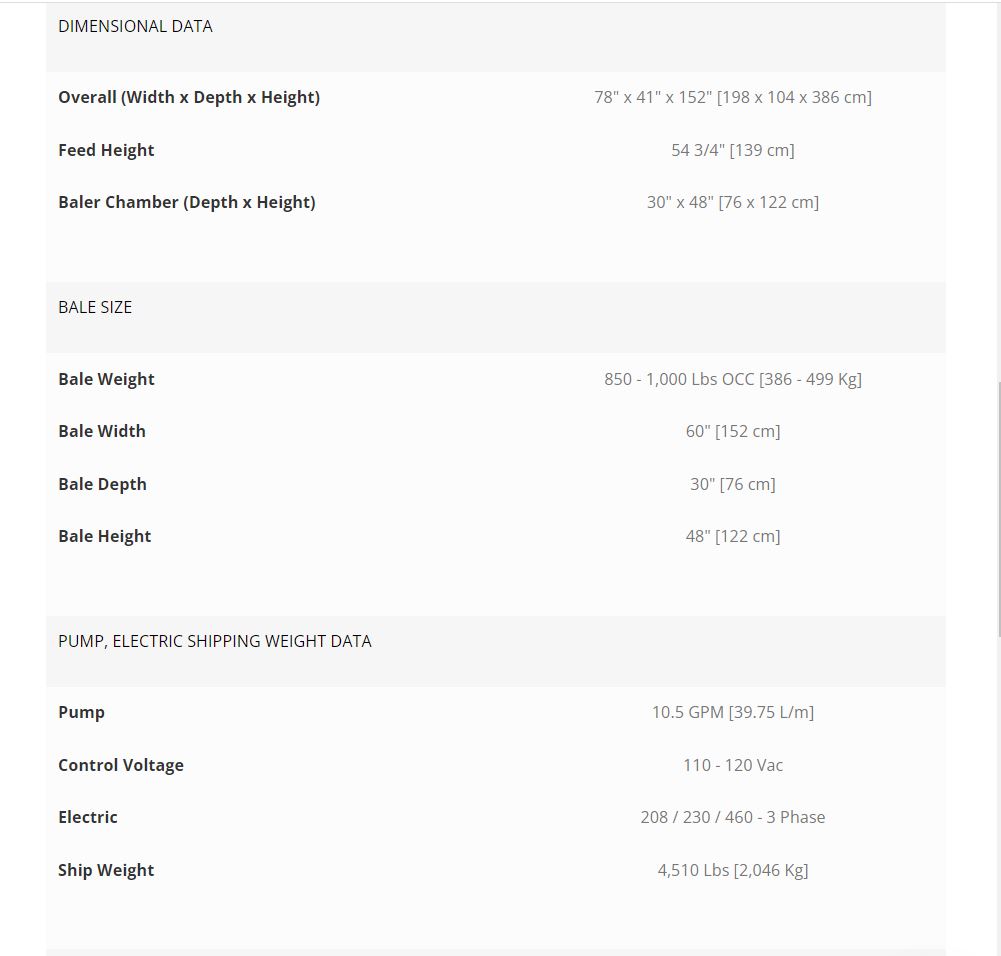Click the Control Voltage label
This screenshot has height=956, width=1001.
coord(121,765)
